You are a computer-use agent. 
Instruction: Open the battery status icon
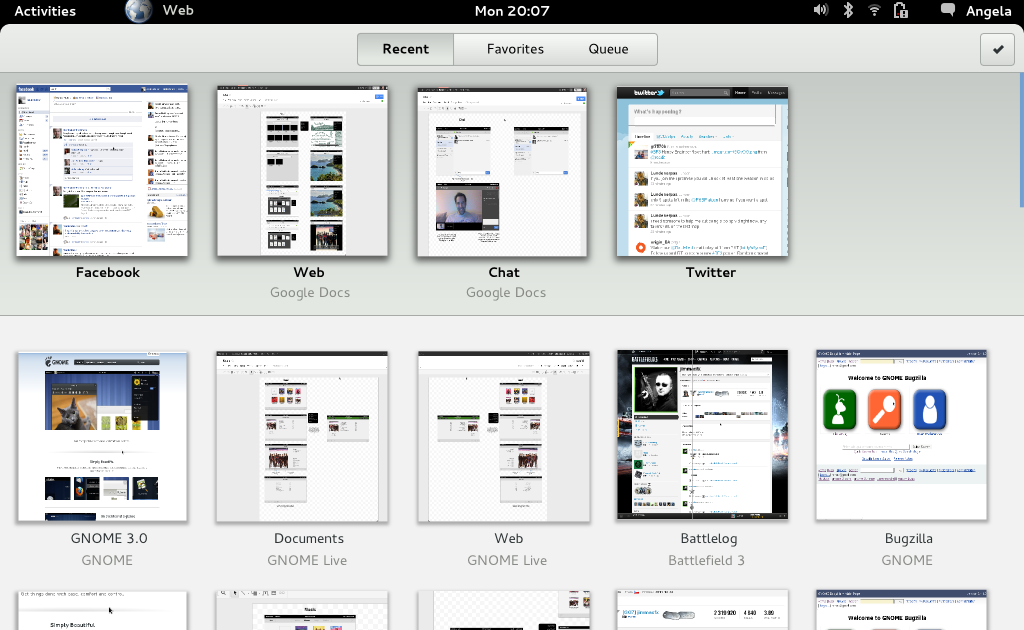point(901,11)
